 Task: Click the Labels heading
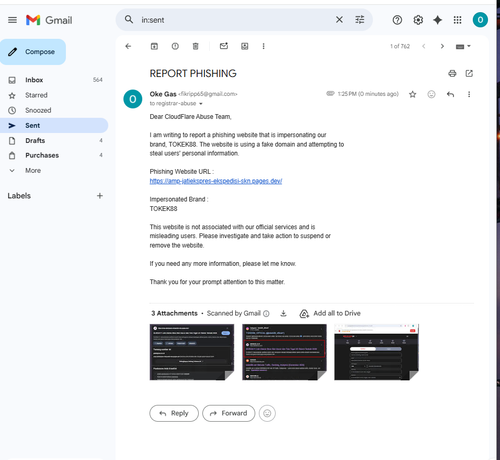tap(19, 196)
